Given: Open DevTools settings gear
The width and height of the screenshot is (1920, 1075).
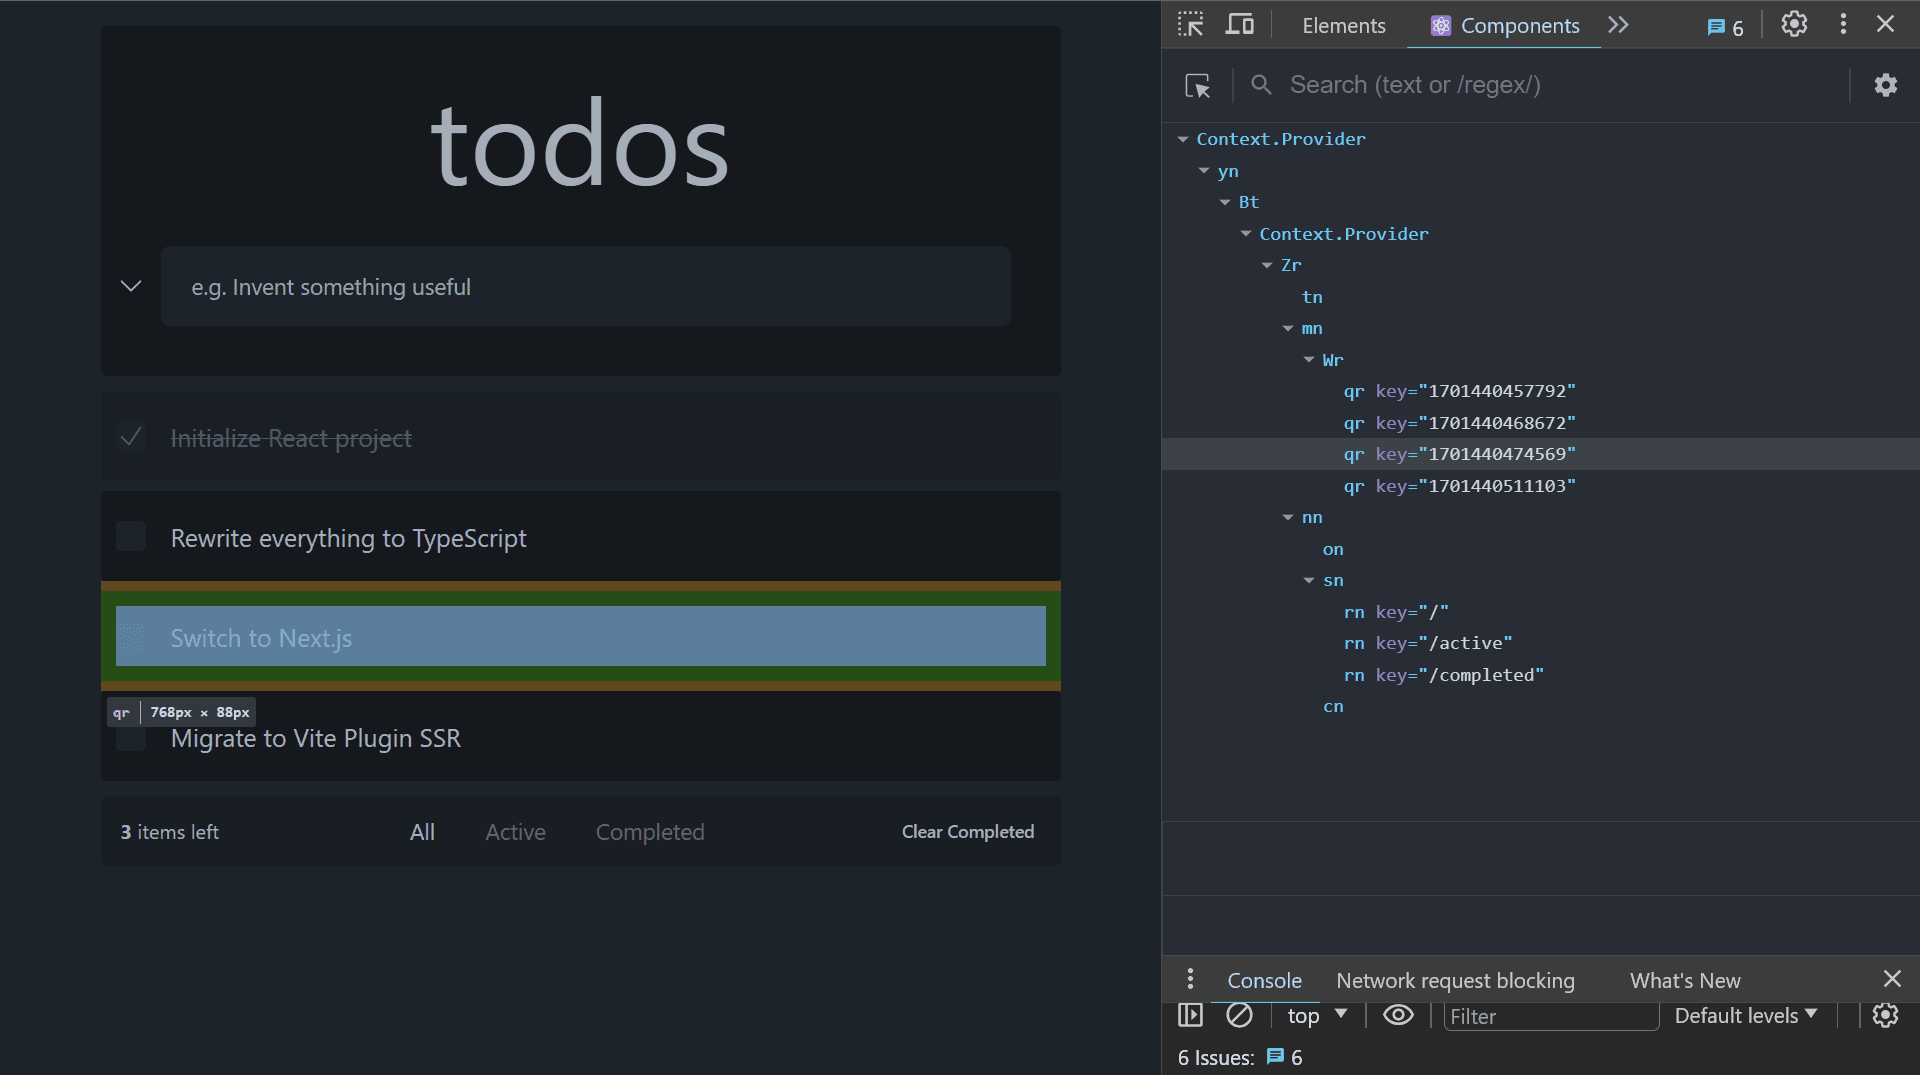Looking at the screenshot, I should [x=1794, y=25].
